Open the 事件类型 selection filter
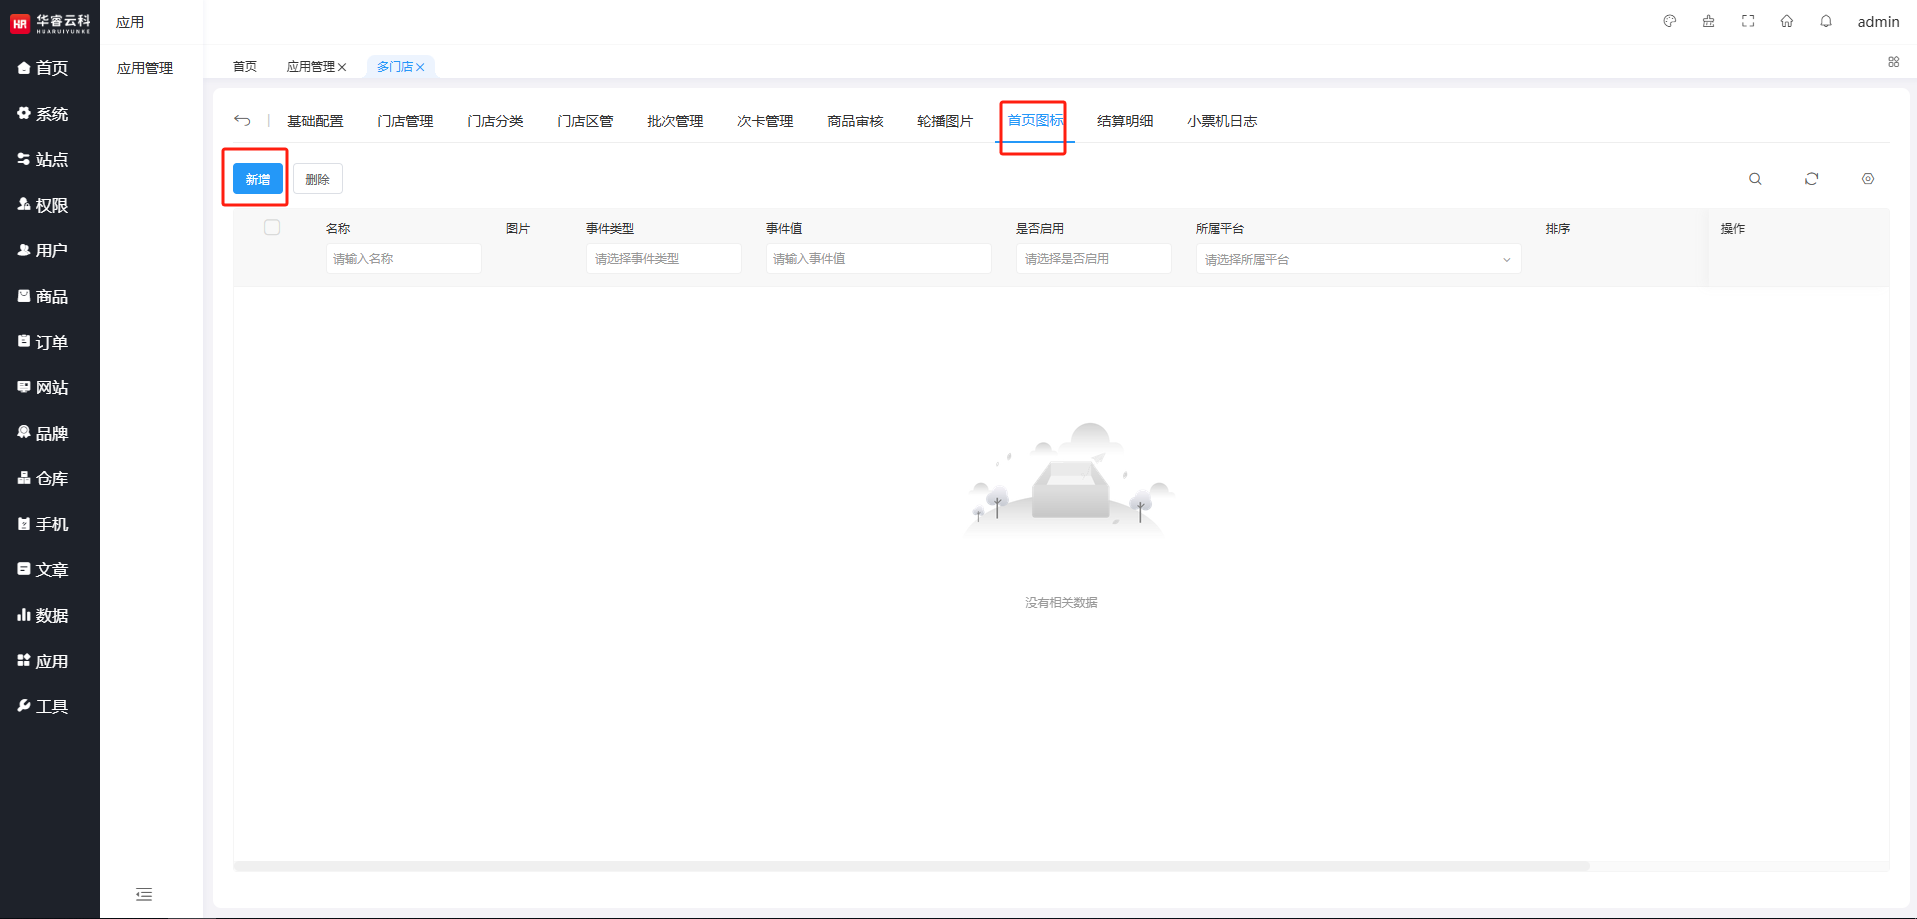This screenshot has height=919, width=1917. pyautogui.click(x=663, y=259)
